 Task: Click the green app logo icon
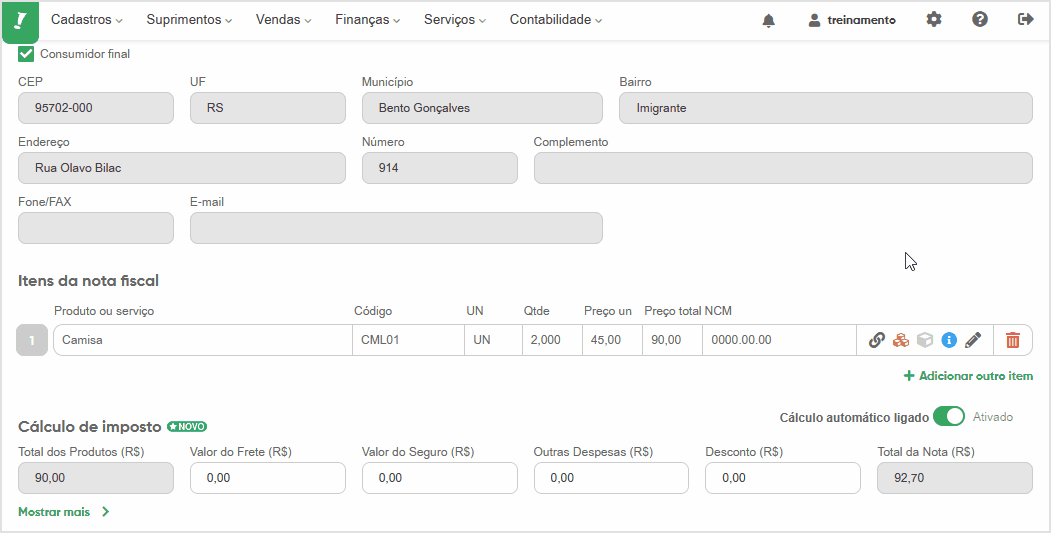click(x=21, y=21)
